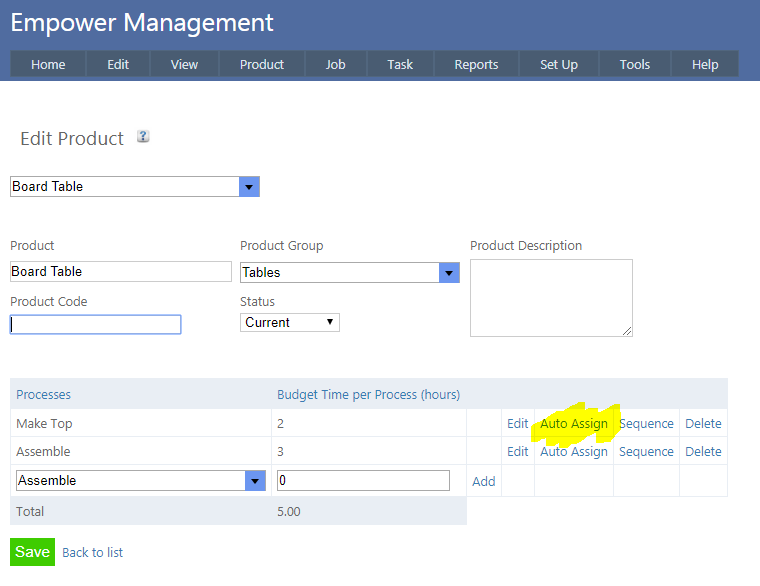
Task: Open the Reports menu
Action: tap(476, 64)
